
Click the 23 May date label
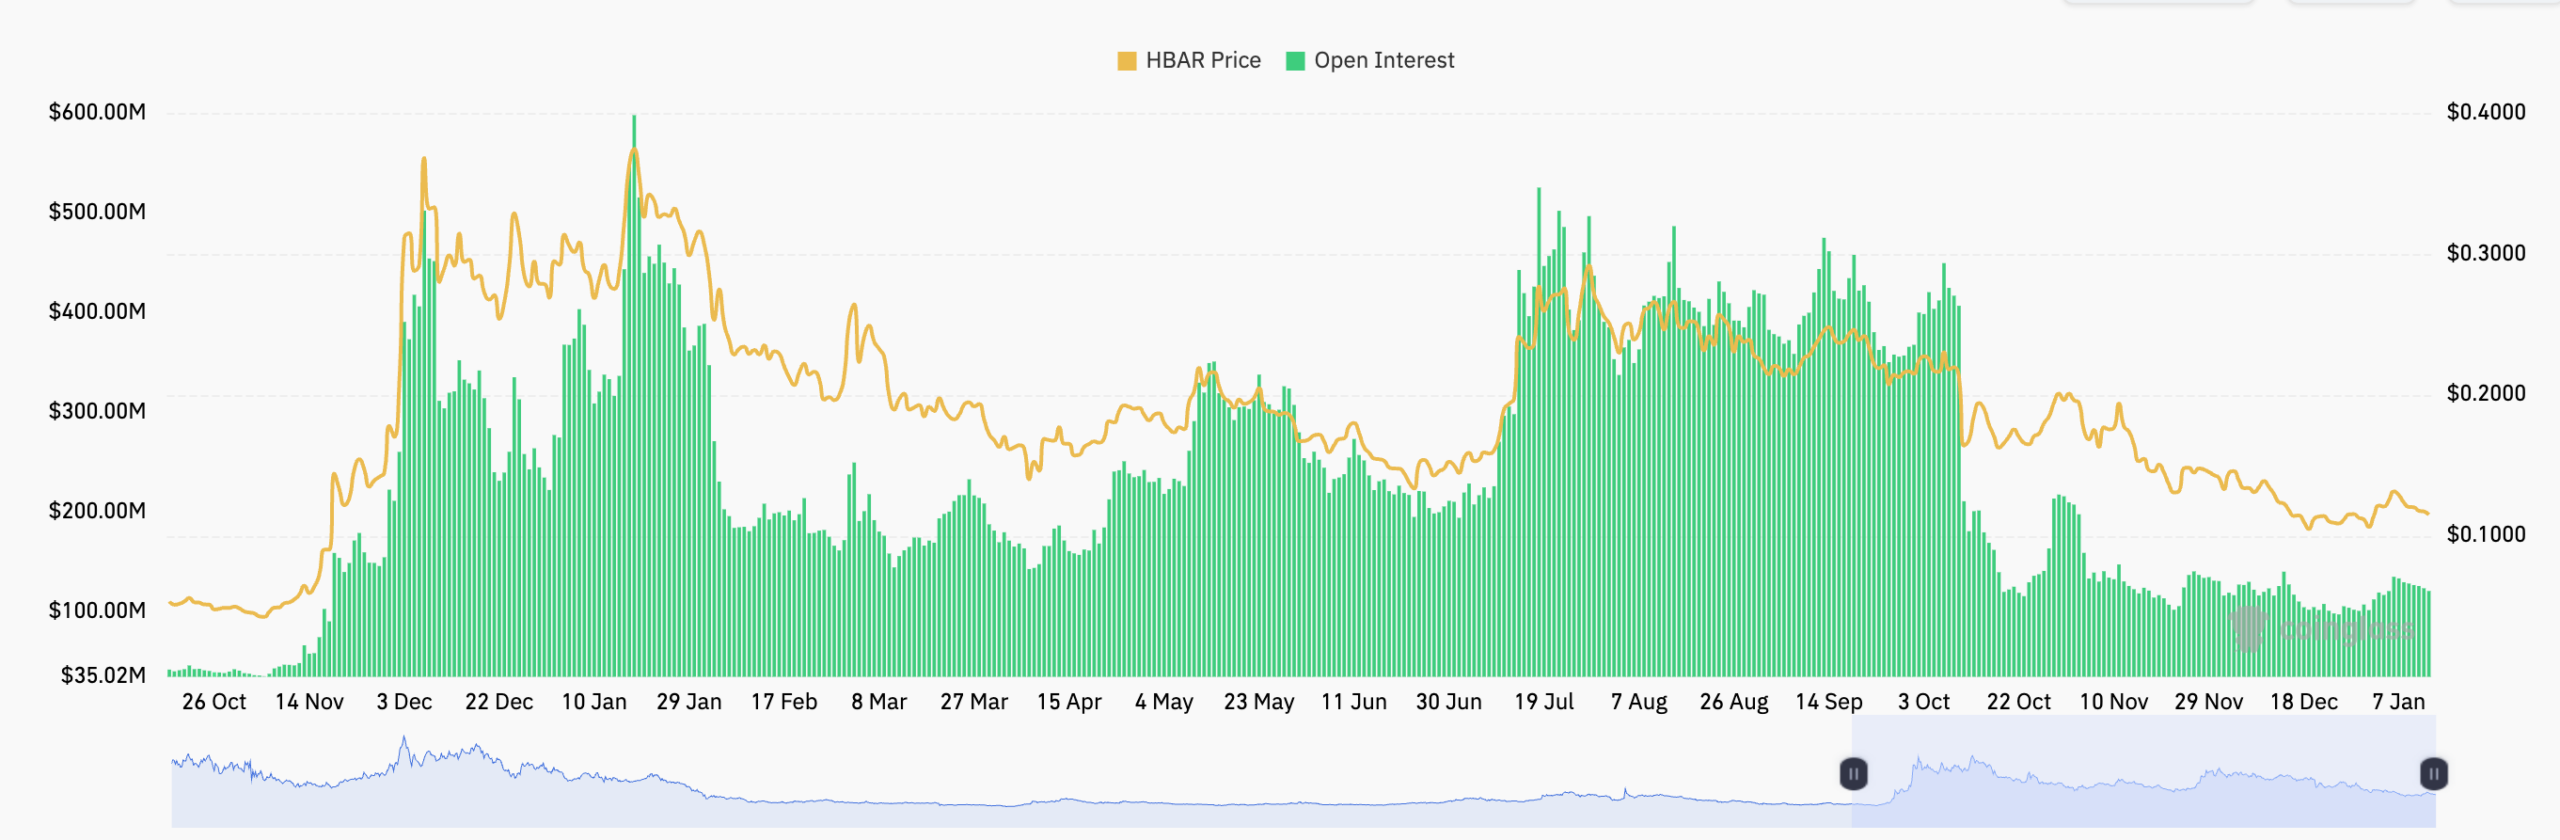pos(1259,702)
